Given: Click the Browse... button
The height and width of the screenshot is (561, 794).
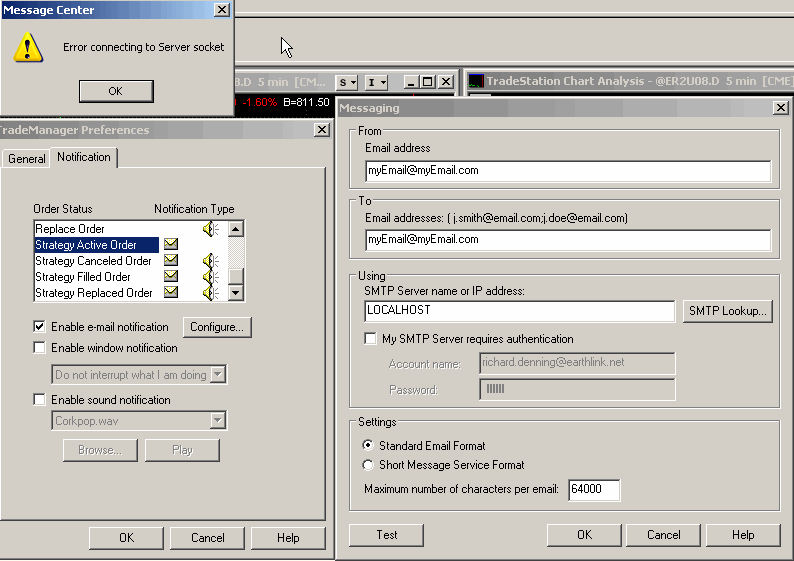Looking at the screenshot, I should (100, 450).
